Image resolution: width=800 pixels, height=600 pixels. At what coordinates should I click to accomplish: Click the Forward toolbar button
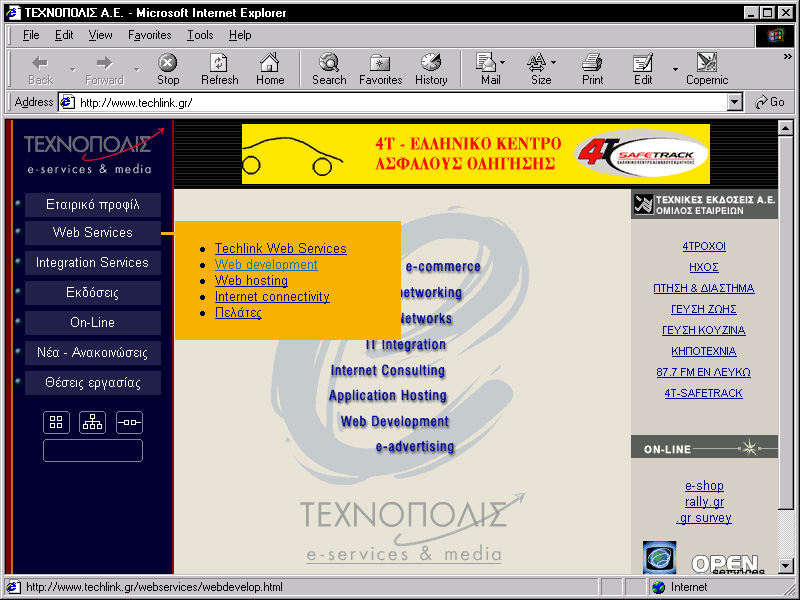[105, 70]
